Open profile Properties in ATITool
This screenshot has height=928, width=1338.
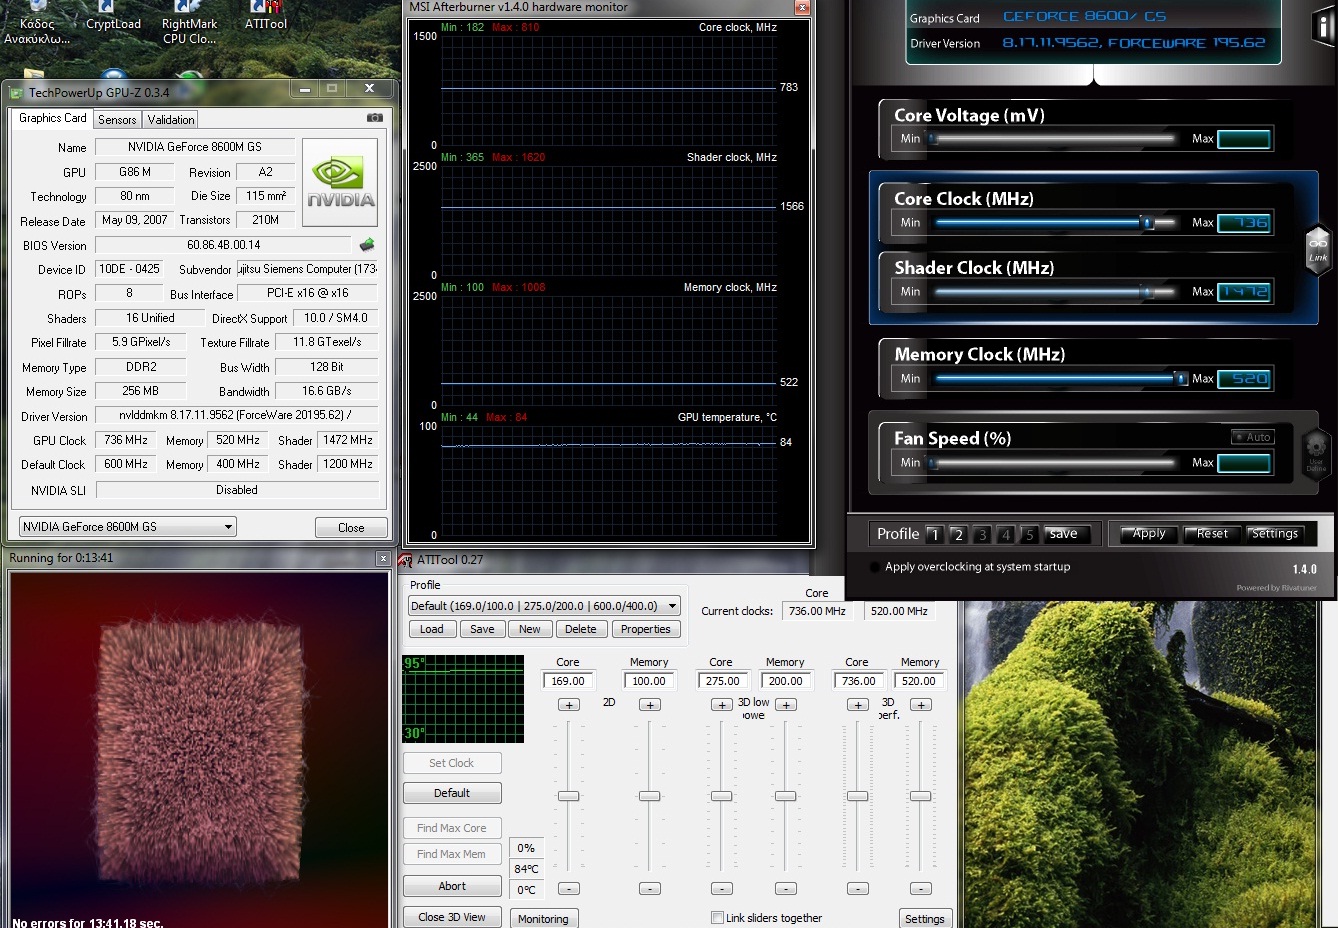646,629
